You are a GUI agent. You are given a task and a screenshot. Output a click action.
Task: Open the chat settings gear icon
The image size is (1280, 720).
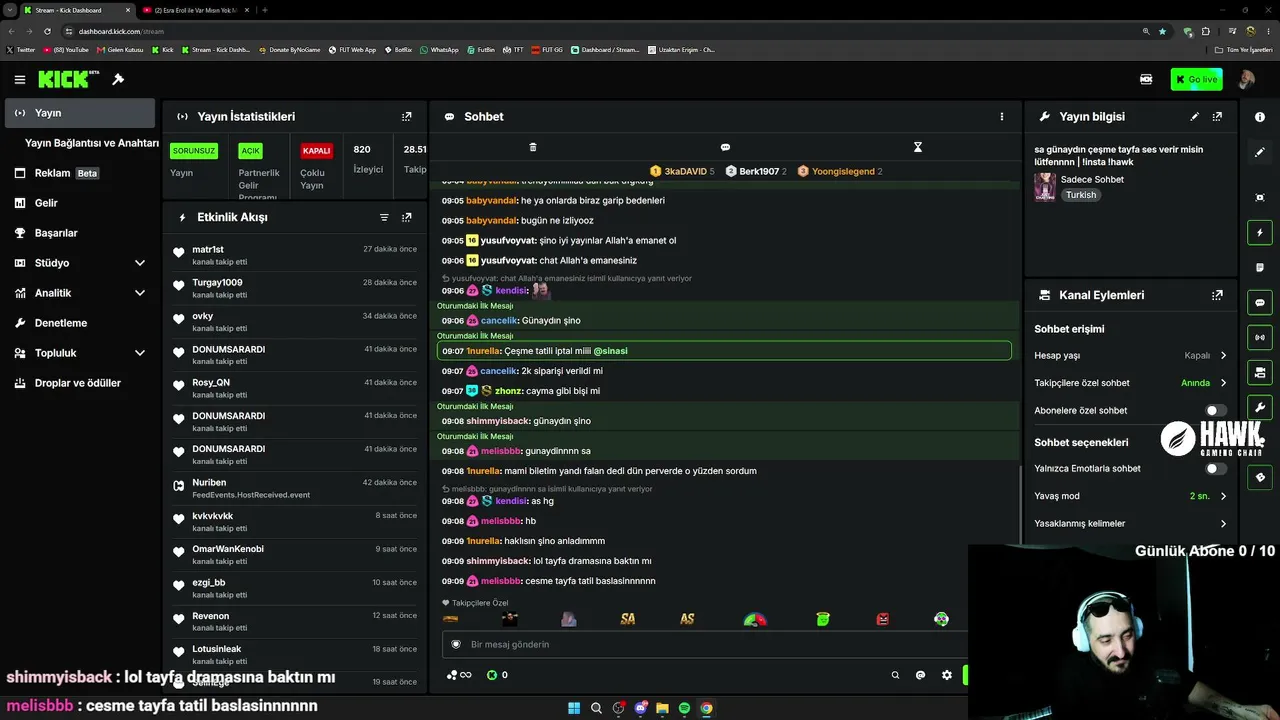(947, 675)
